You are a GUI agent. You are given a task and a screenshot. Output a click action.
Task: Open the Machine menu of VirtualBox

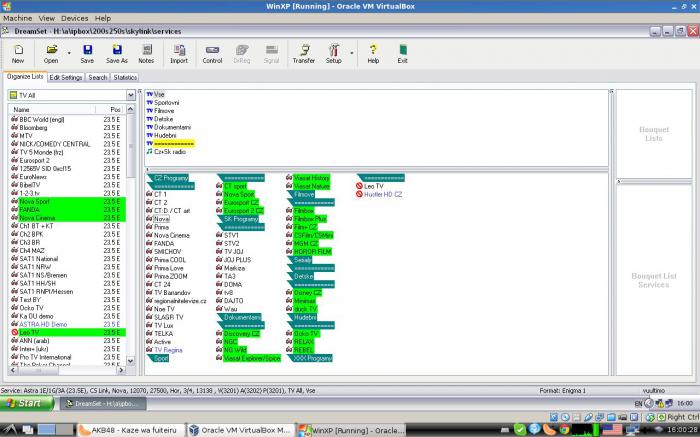(x=17, y=18)
